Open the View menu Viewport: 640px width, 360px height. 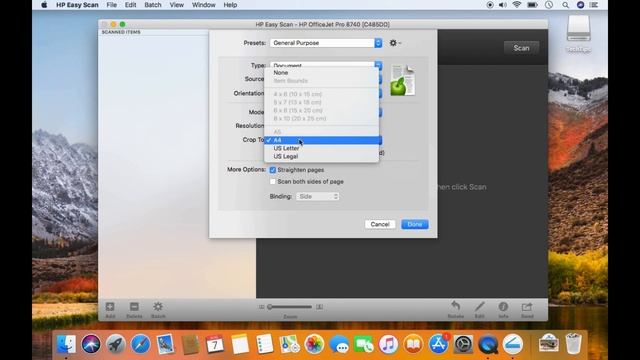(x=177, y=5)
